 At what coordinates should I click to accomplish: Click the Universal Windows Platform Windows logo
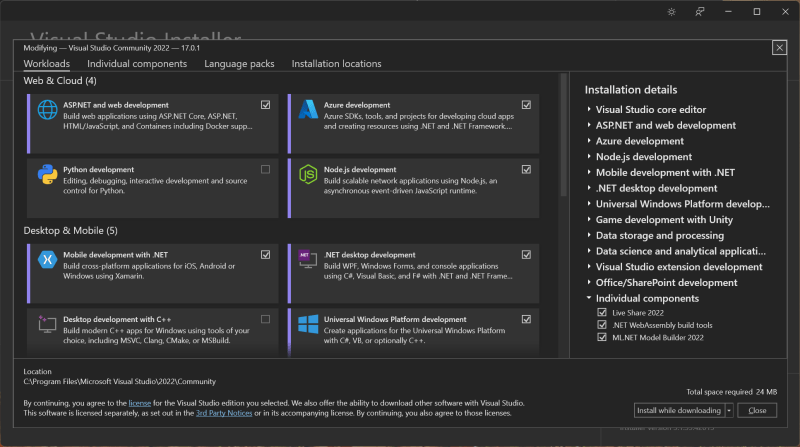tap(308, 324)
